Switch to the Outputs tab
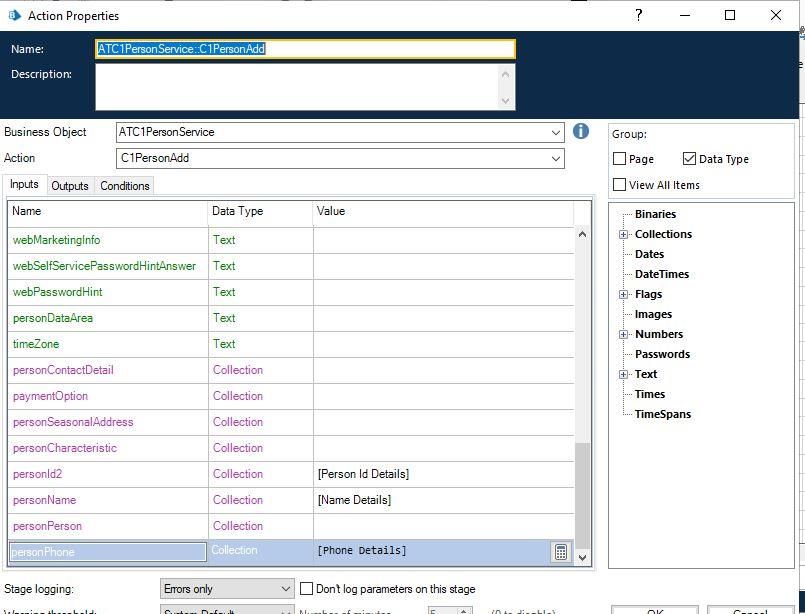The image size is (805, 614). [x=70, y=186]
